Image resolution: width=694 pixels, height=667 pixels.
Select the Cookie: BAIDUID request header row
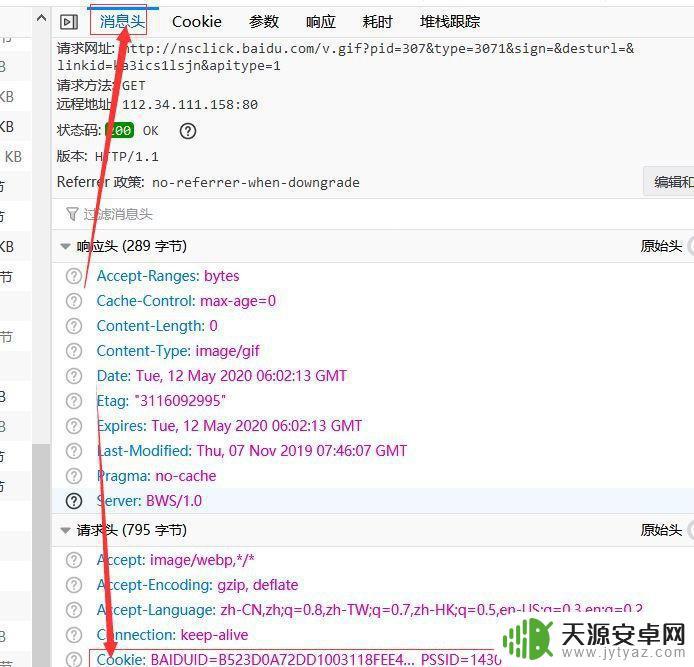373,659
